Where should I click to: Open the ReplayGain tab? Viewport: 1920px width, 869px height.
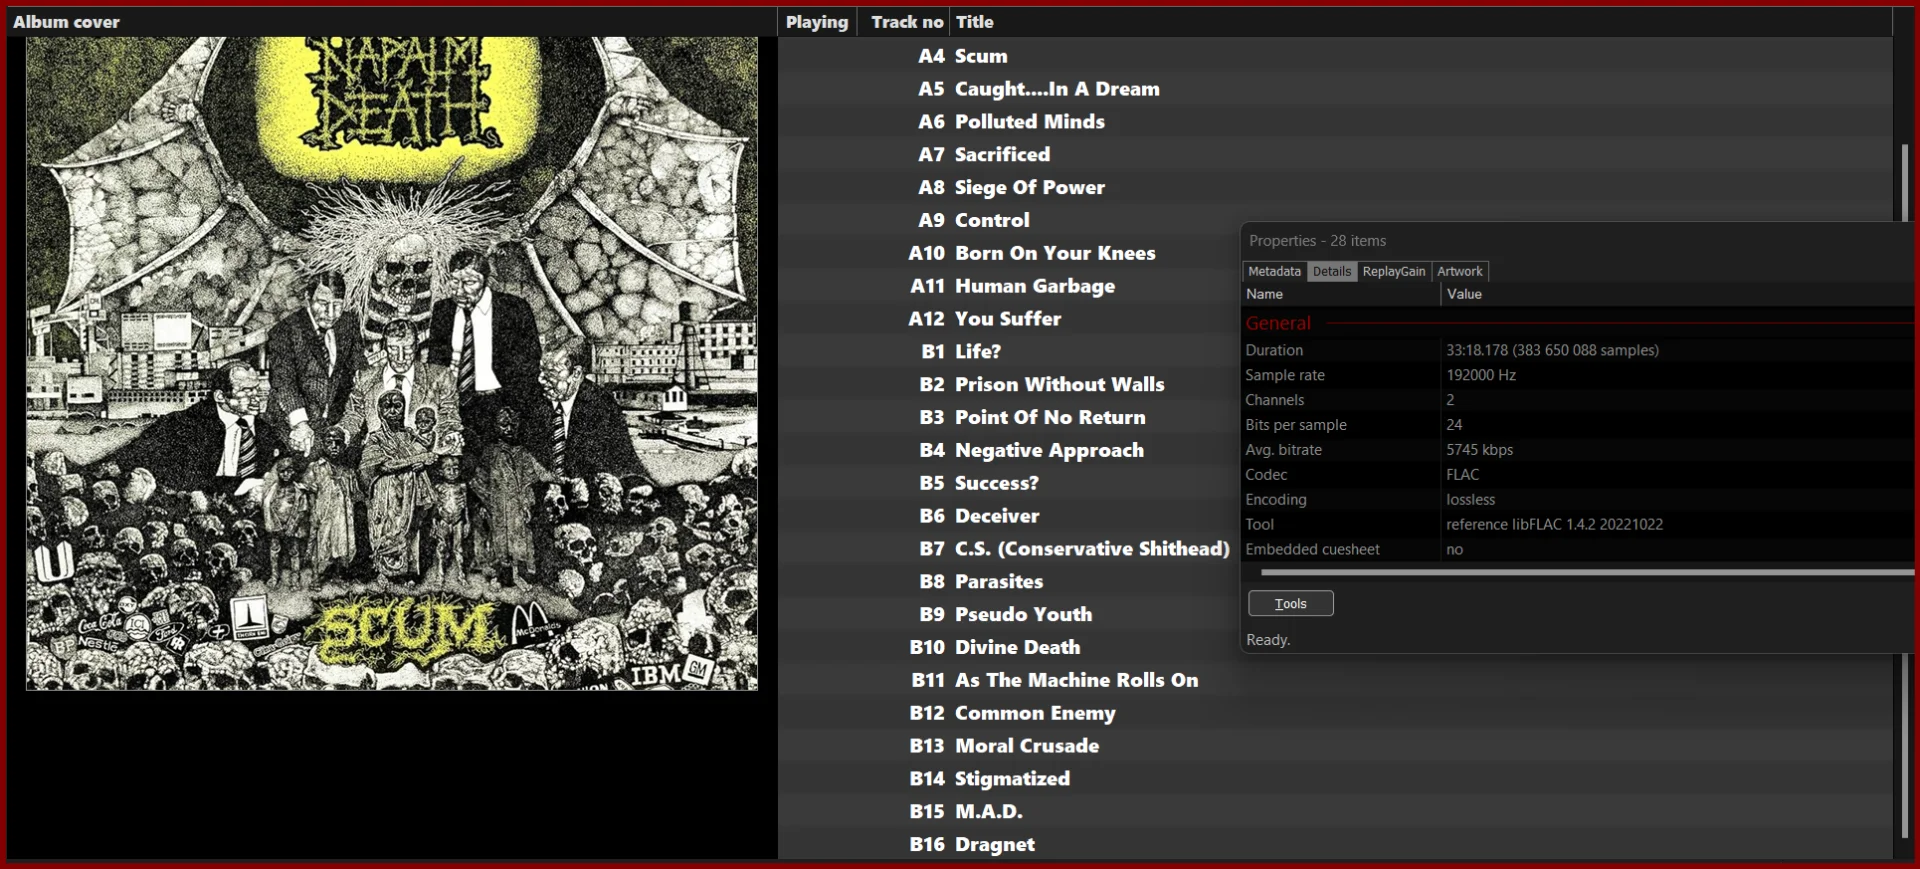coord(1393,271)
